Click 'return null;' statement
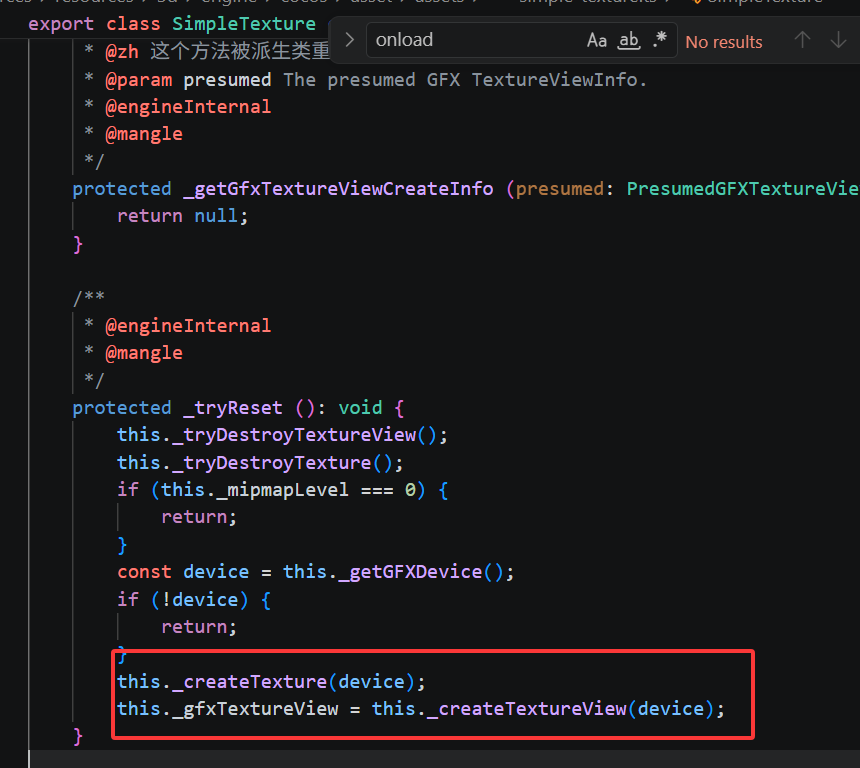The width and height of the screenshot is (860, 768). click(x=182, y=216)
